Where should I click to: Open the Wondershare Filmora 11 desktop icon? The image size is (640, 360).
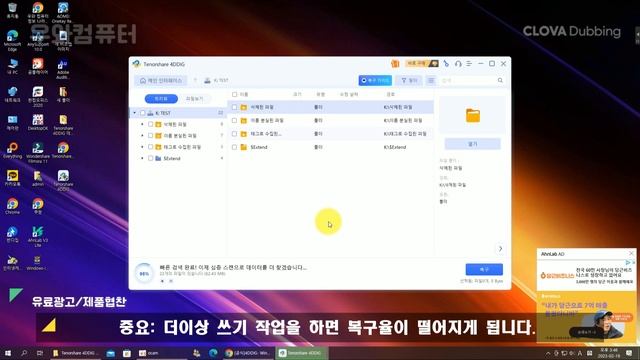(38, 152)
